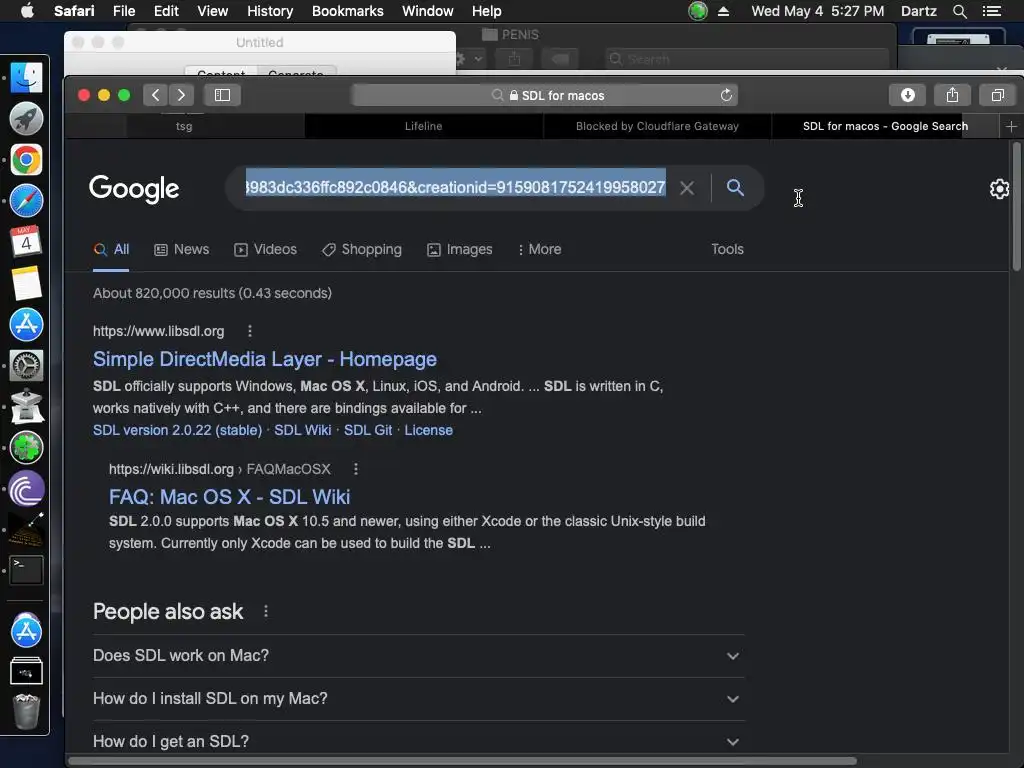Expand 'Does SDL work on Mac?' question

[418, 656]
